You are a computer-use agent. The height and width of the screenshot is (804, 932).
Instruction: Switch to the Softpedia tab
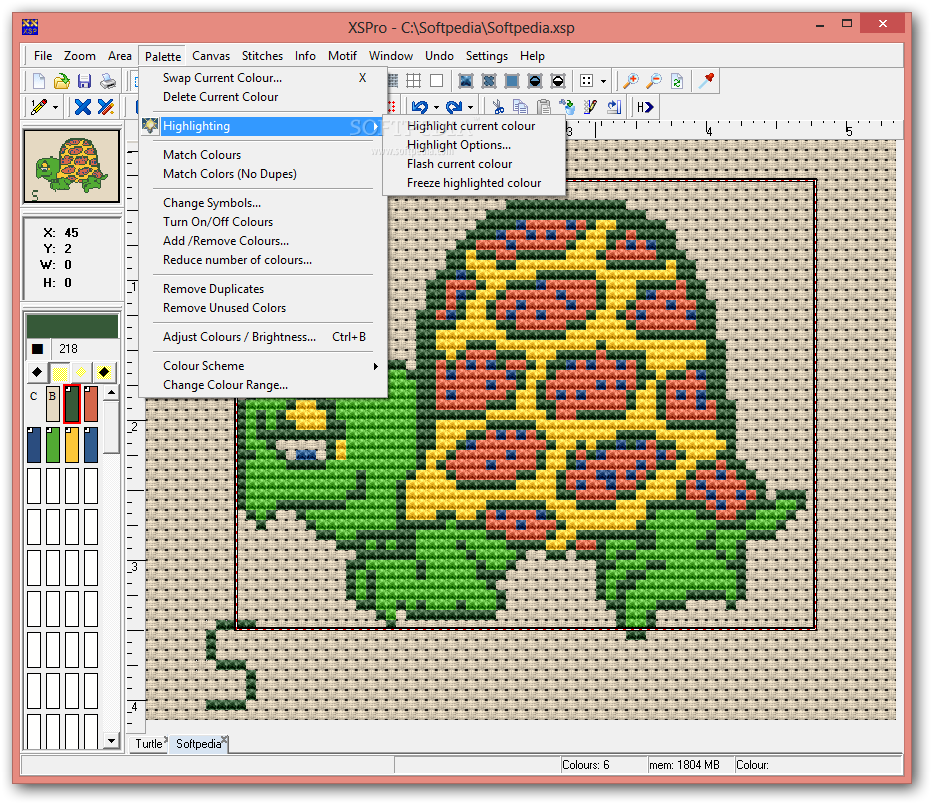pyautogui.click(x=199, y=744)
